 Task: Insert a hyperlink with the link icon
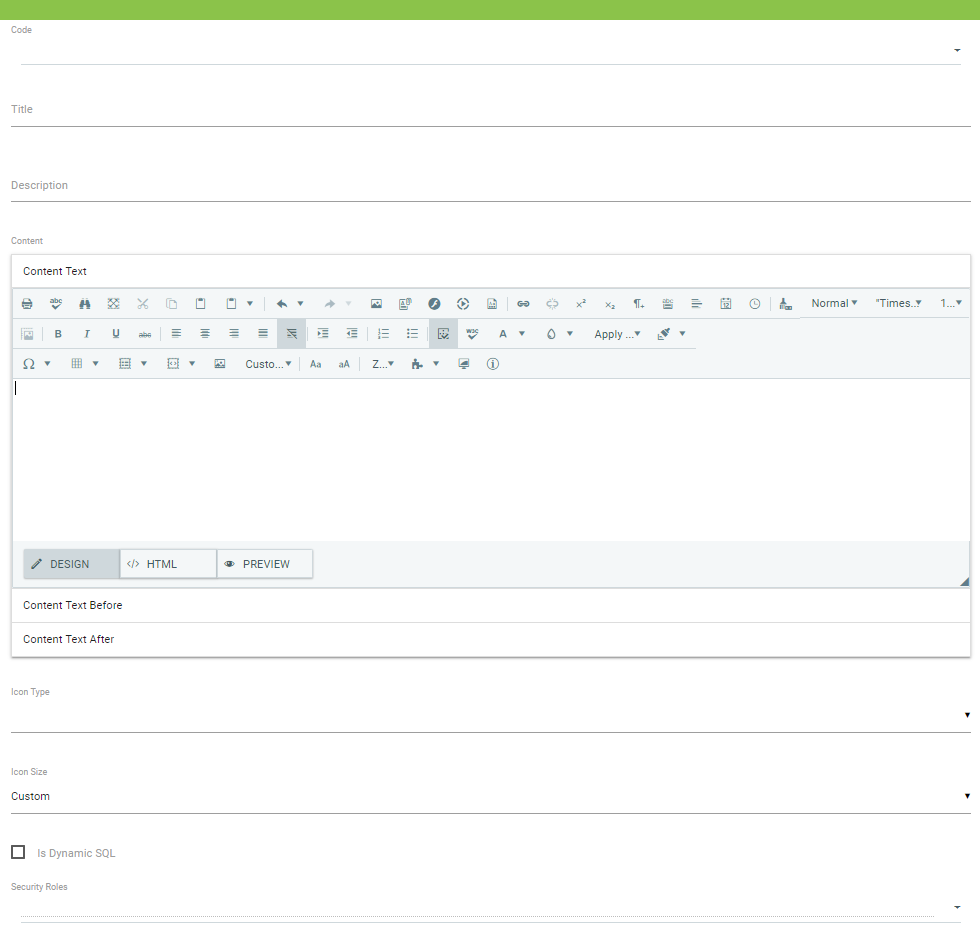click(523, 304)
